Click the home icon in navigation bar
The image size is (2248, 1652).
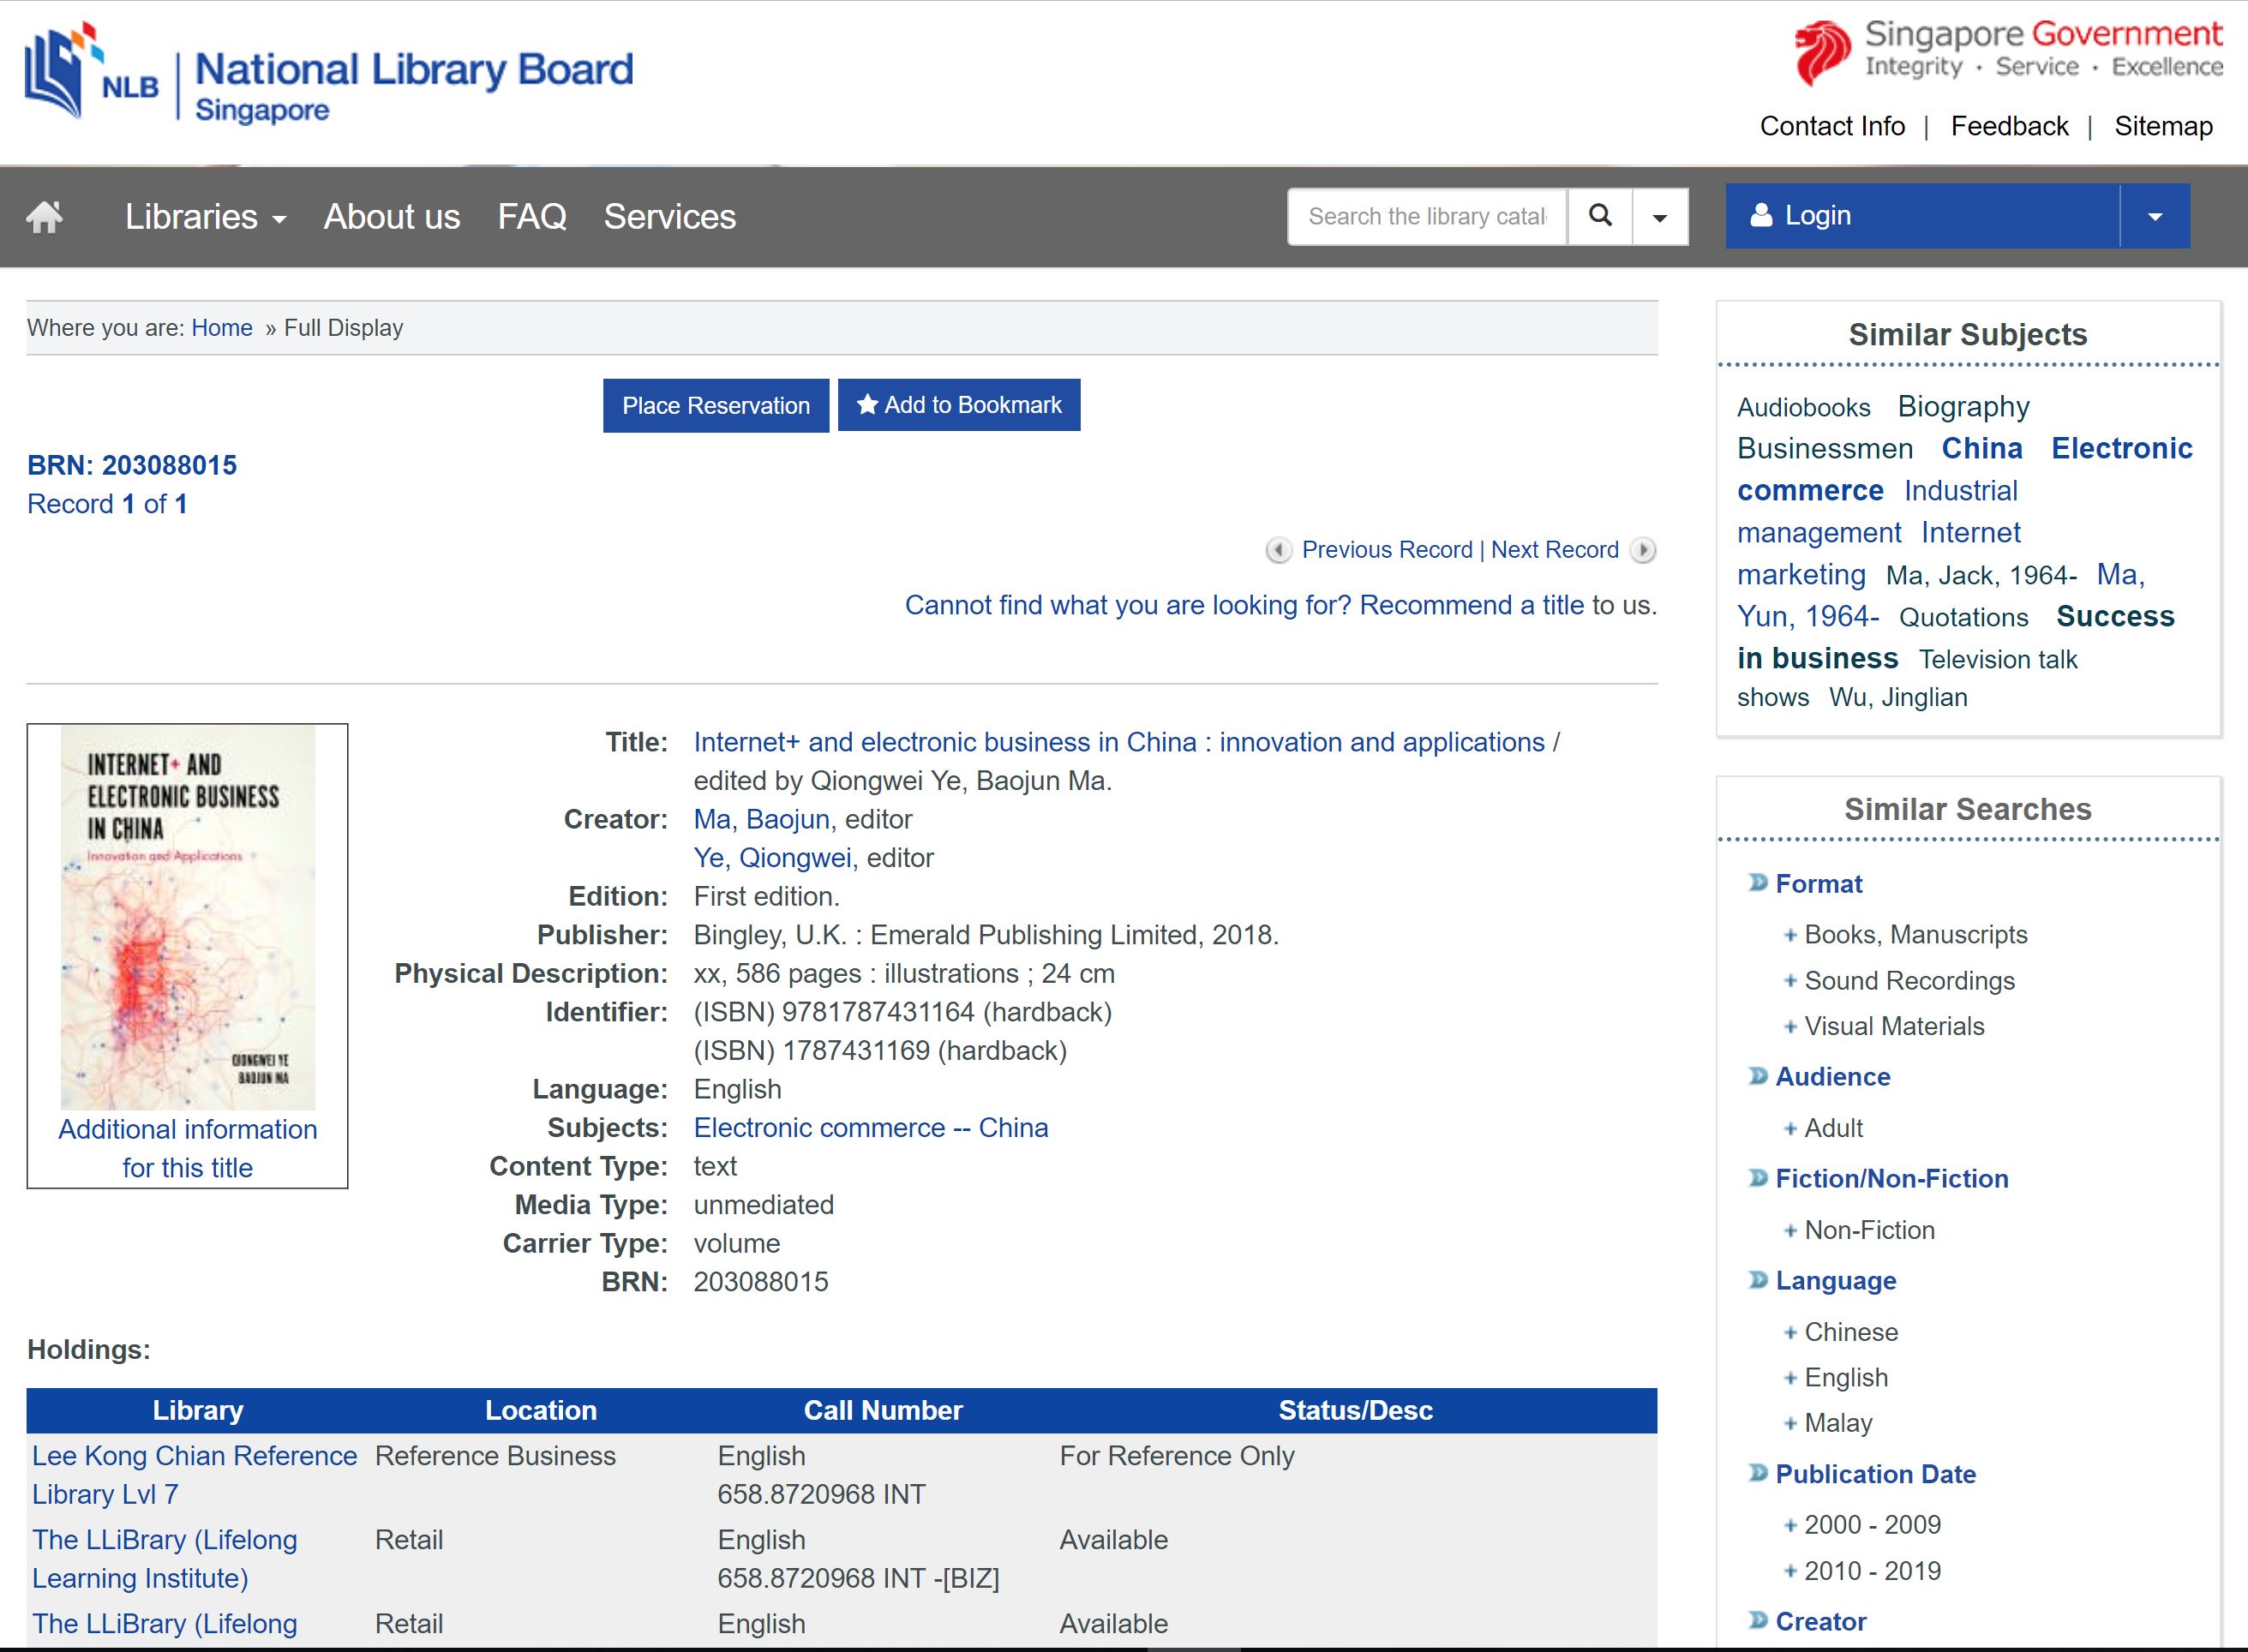(x=44, y=216)
